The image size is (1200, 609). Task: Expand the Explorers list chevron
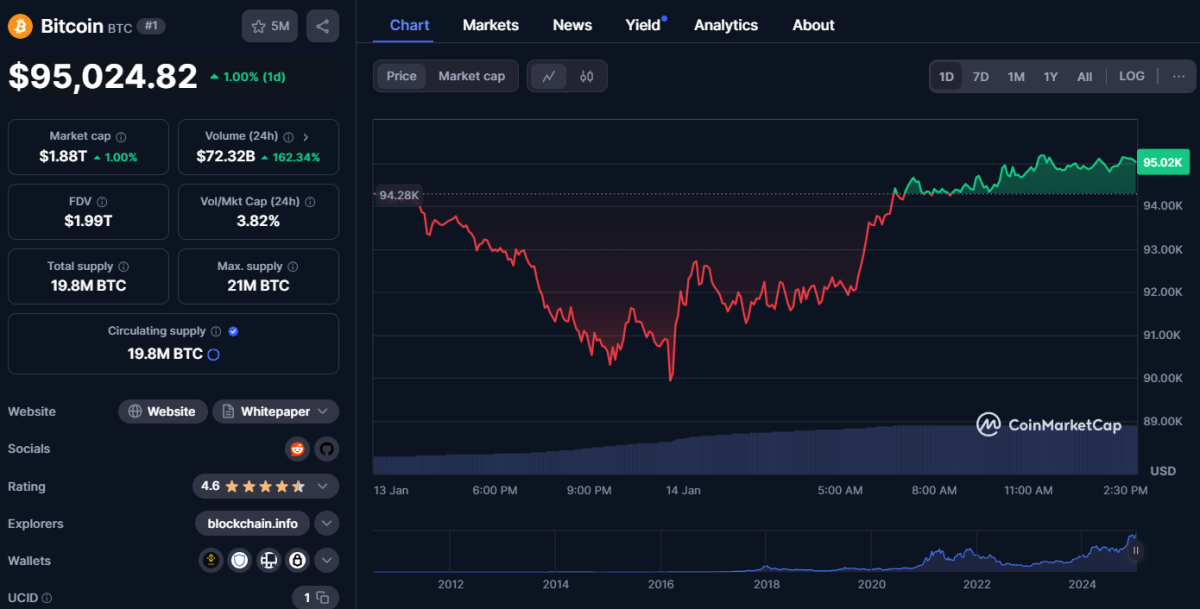click(326, 523)
